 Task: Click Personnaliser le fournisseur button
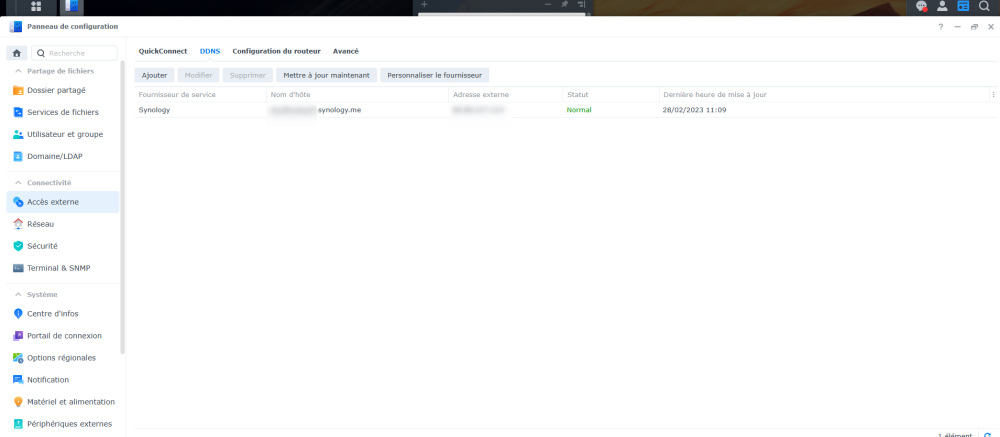pos(435,75)
